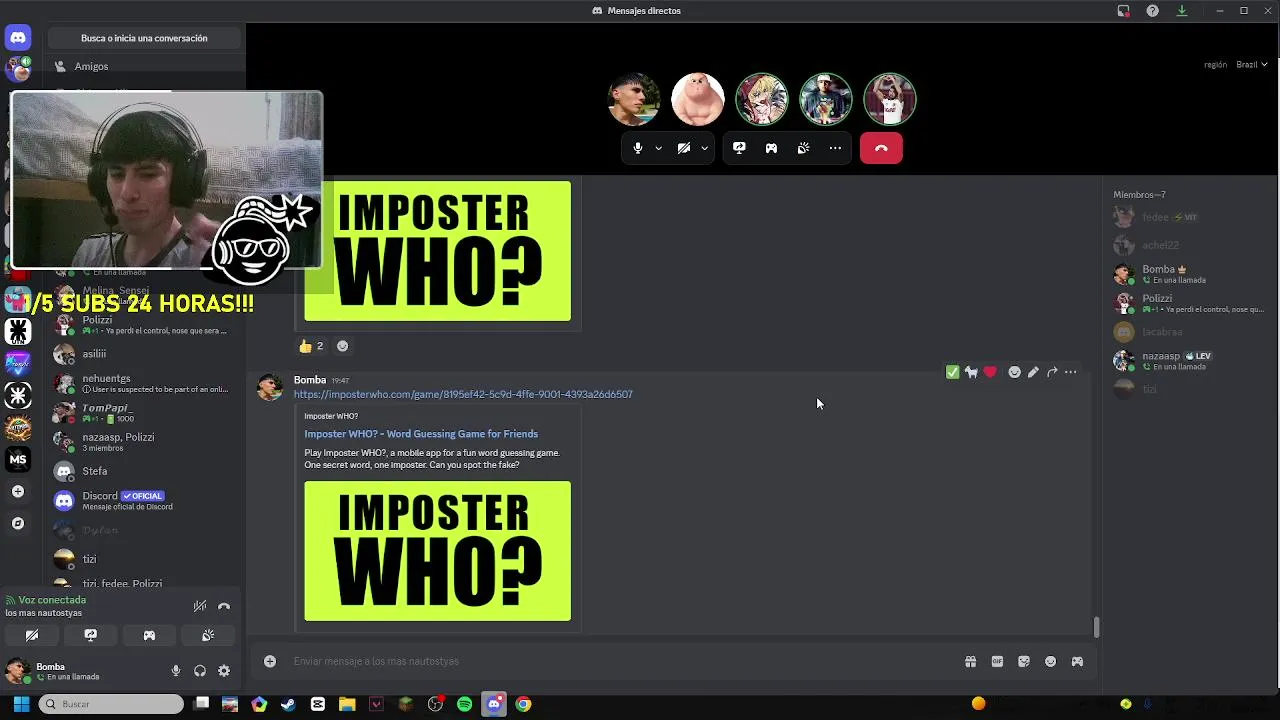Open nazaasp in the members list
The width and height of the screenshot is (1280, 720).
(x=1190, y=360)
